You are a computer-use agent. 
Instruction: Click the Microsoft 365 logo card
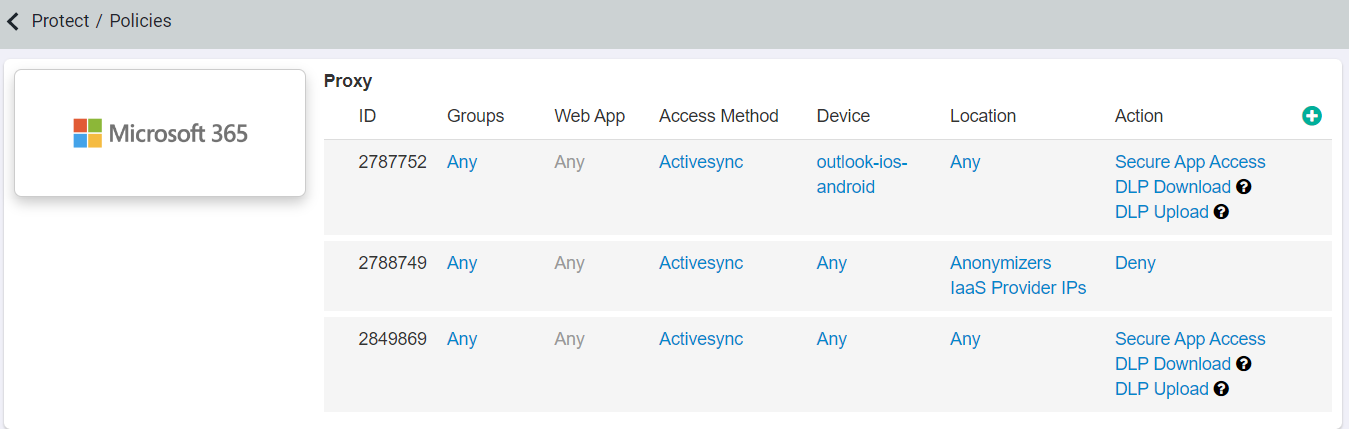pos(160,133)
